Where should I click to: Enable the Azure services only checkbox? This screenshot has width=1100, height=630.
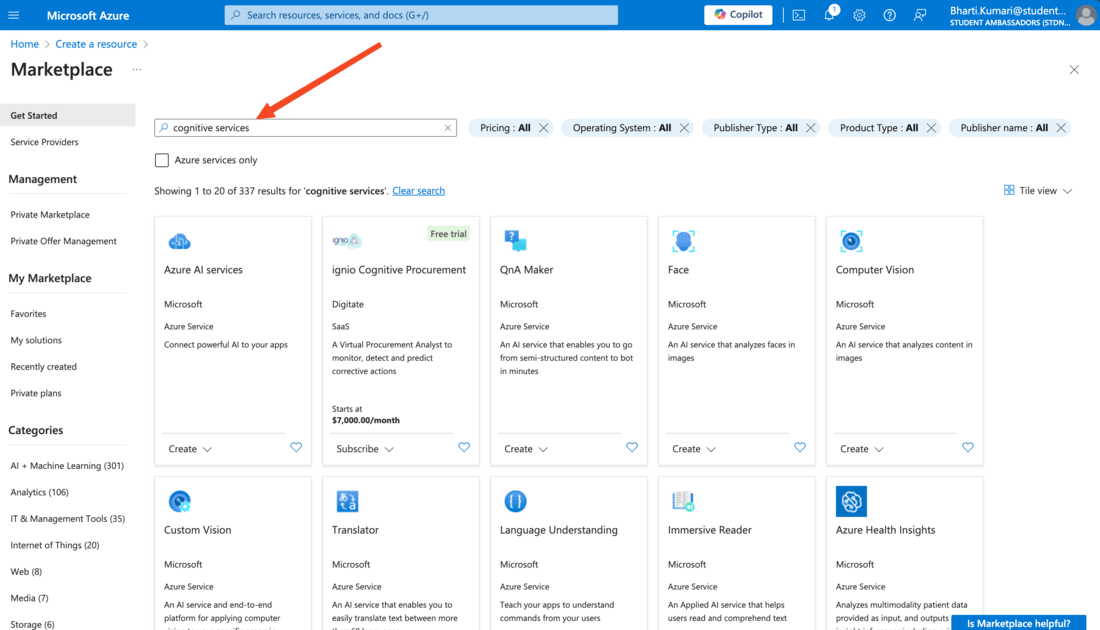[x=162, y=160]
